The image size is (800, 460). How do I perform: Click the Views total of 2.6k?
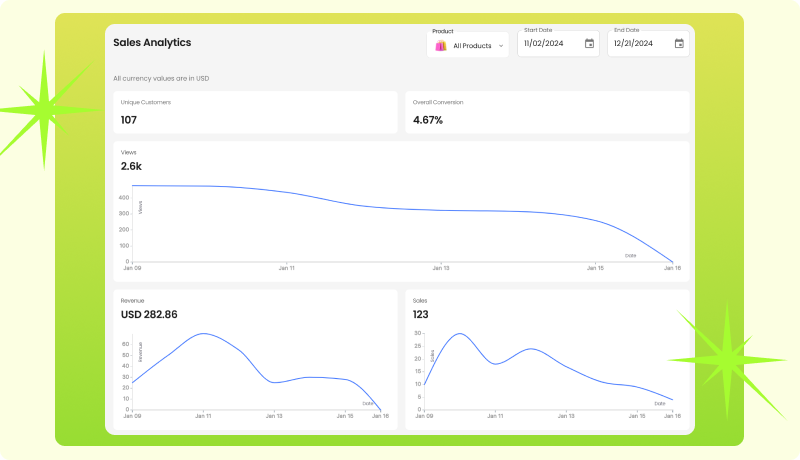tap(131, 166)
